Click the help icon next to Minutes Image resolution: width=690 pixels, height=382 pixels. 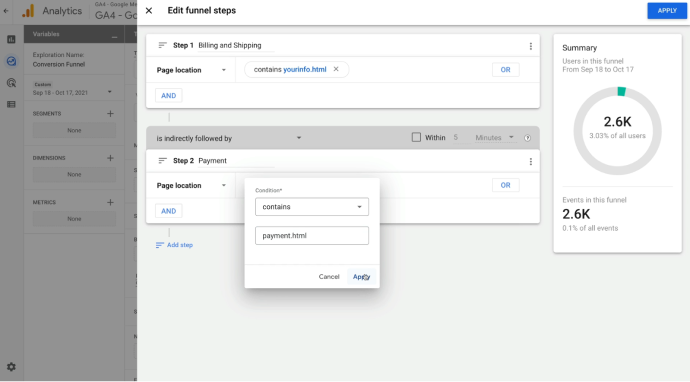(x=527, y=138)
